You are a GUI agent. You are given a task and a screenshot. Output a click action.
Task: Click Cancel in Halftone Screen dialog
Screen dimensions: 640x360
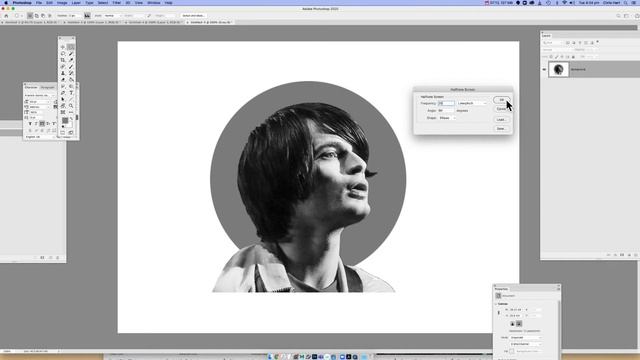coord(501,109)
